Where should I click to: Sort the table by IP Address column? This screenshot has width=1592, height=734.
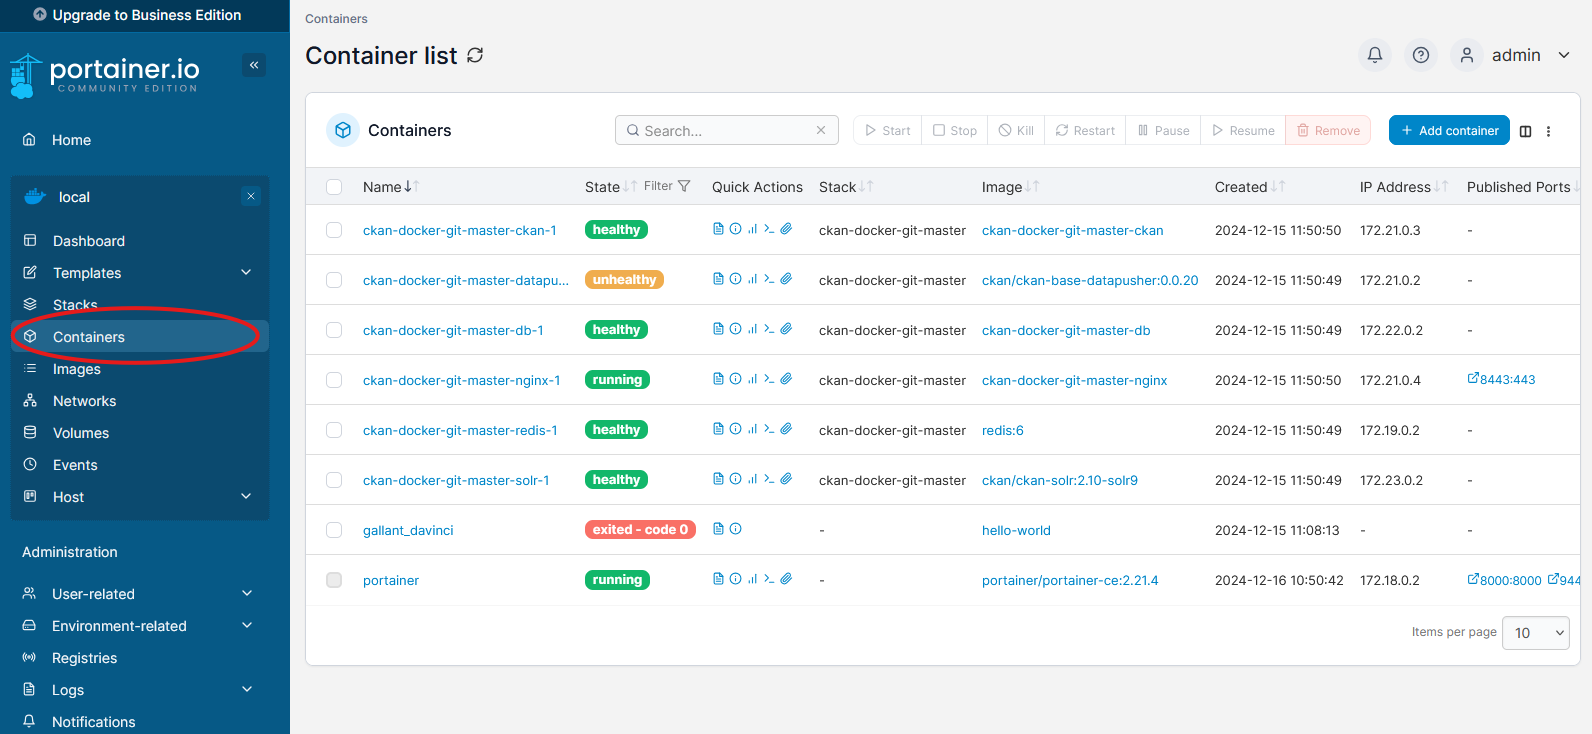pos(1404,187)
